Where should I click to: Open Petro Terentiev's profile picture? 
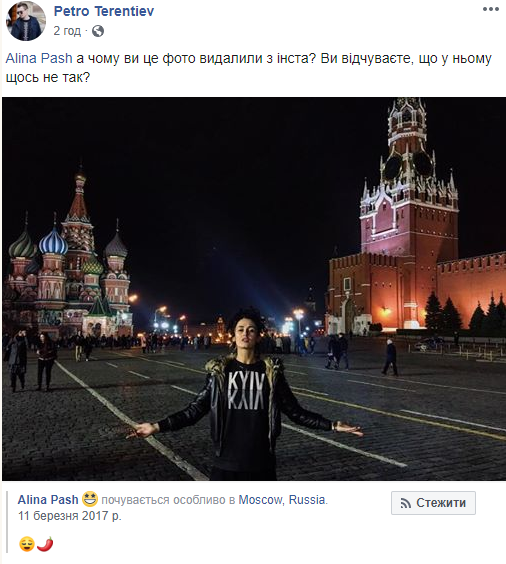pos(26,21)
